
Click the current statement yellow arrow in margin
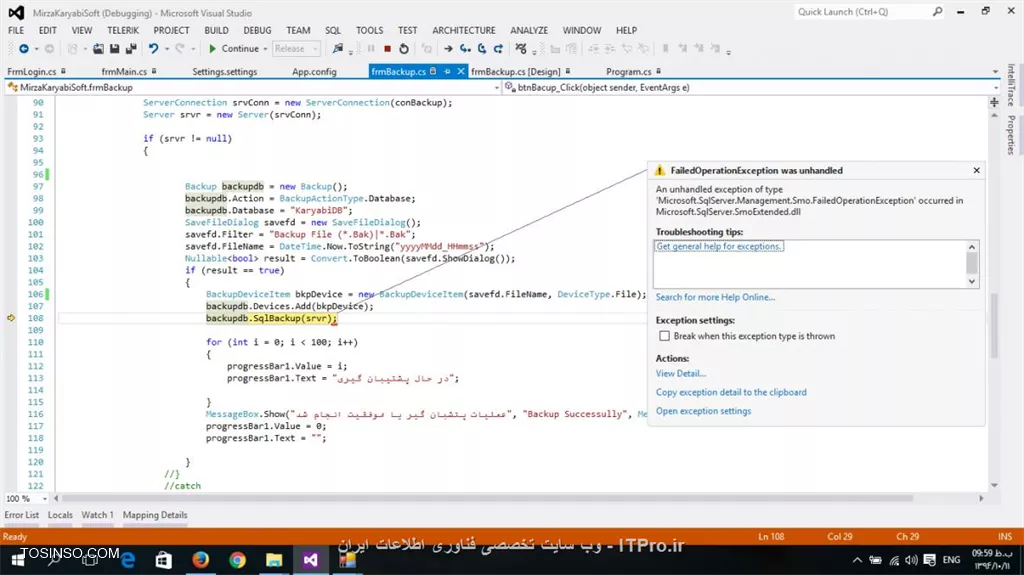tap(11, 318)
